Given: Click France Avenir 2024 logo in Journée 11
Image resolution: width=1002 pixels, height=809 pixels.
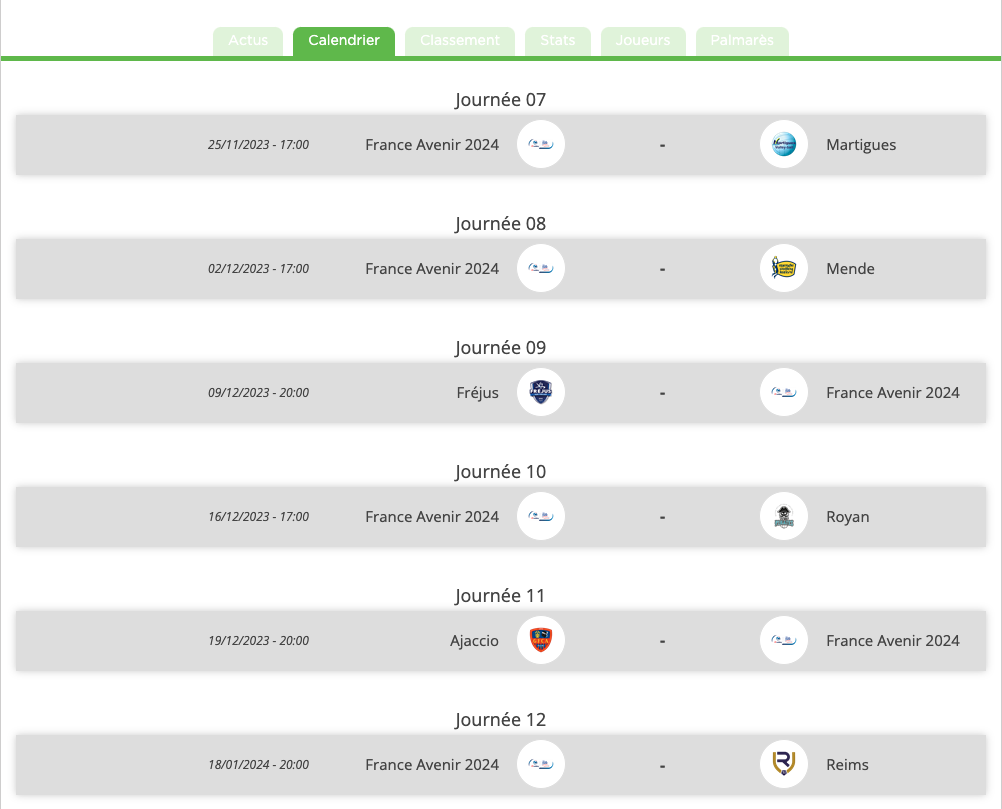Looking at the screenshot, I should click(783, 640).
